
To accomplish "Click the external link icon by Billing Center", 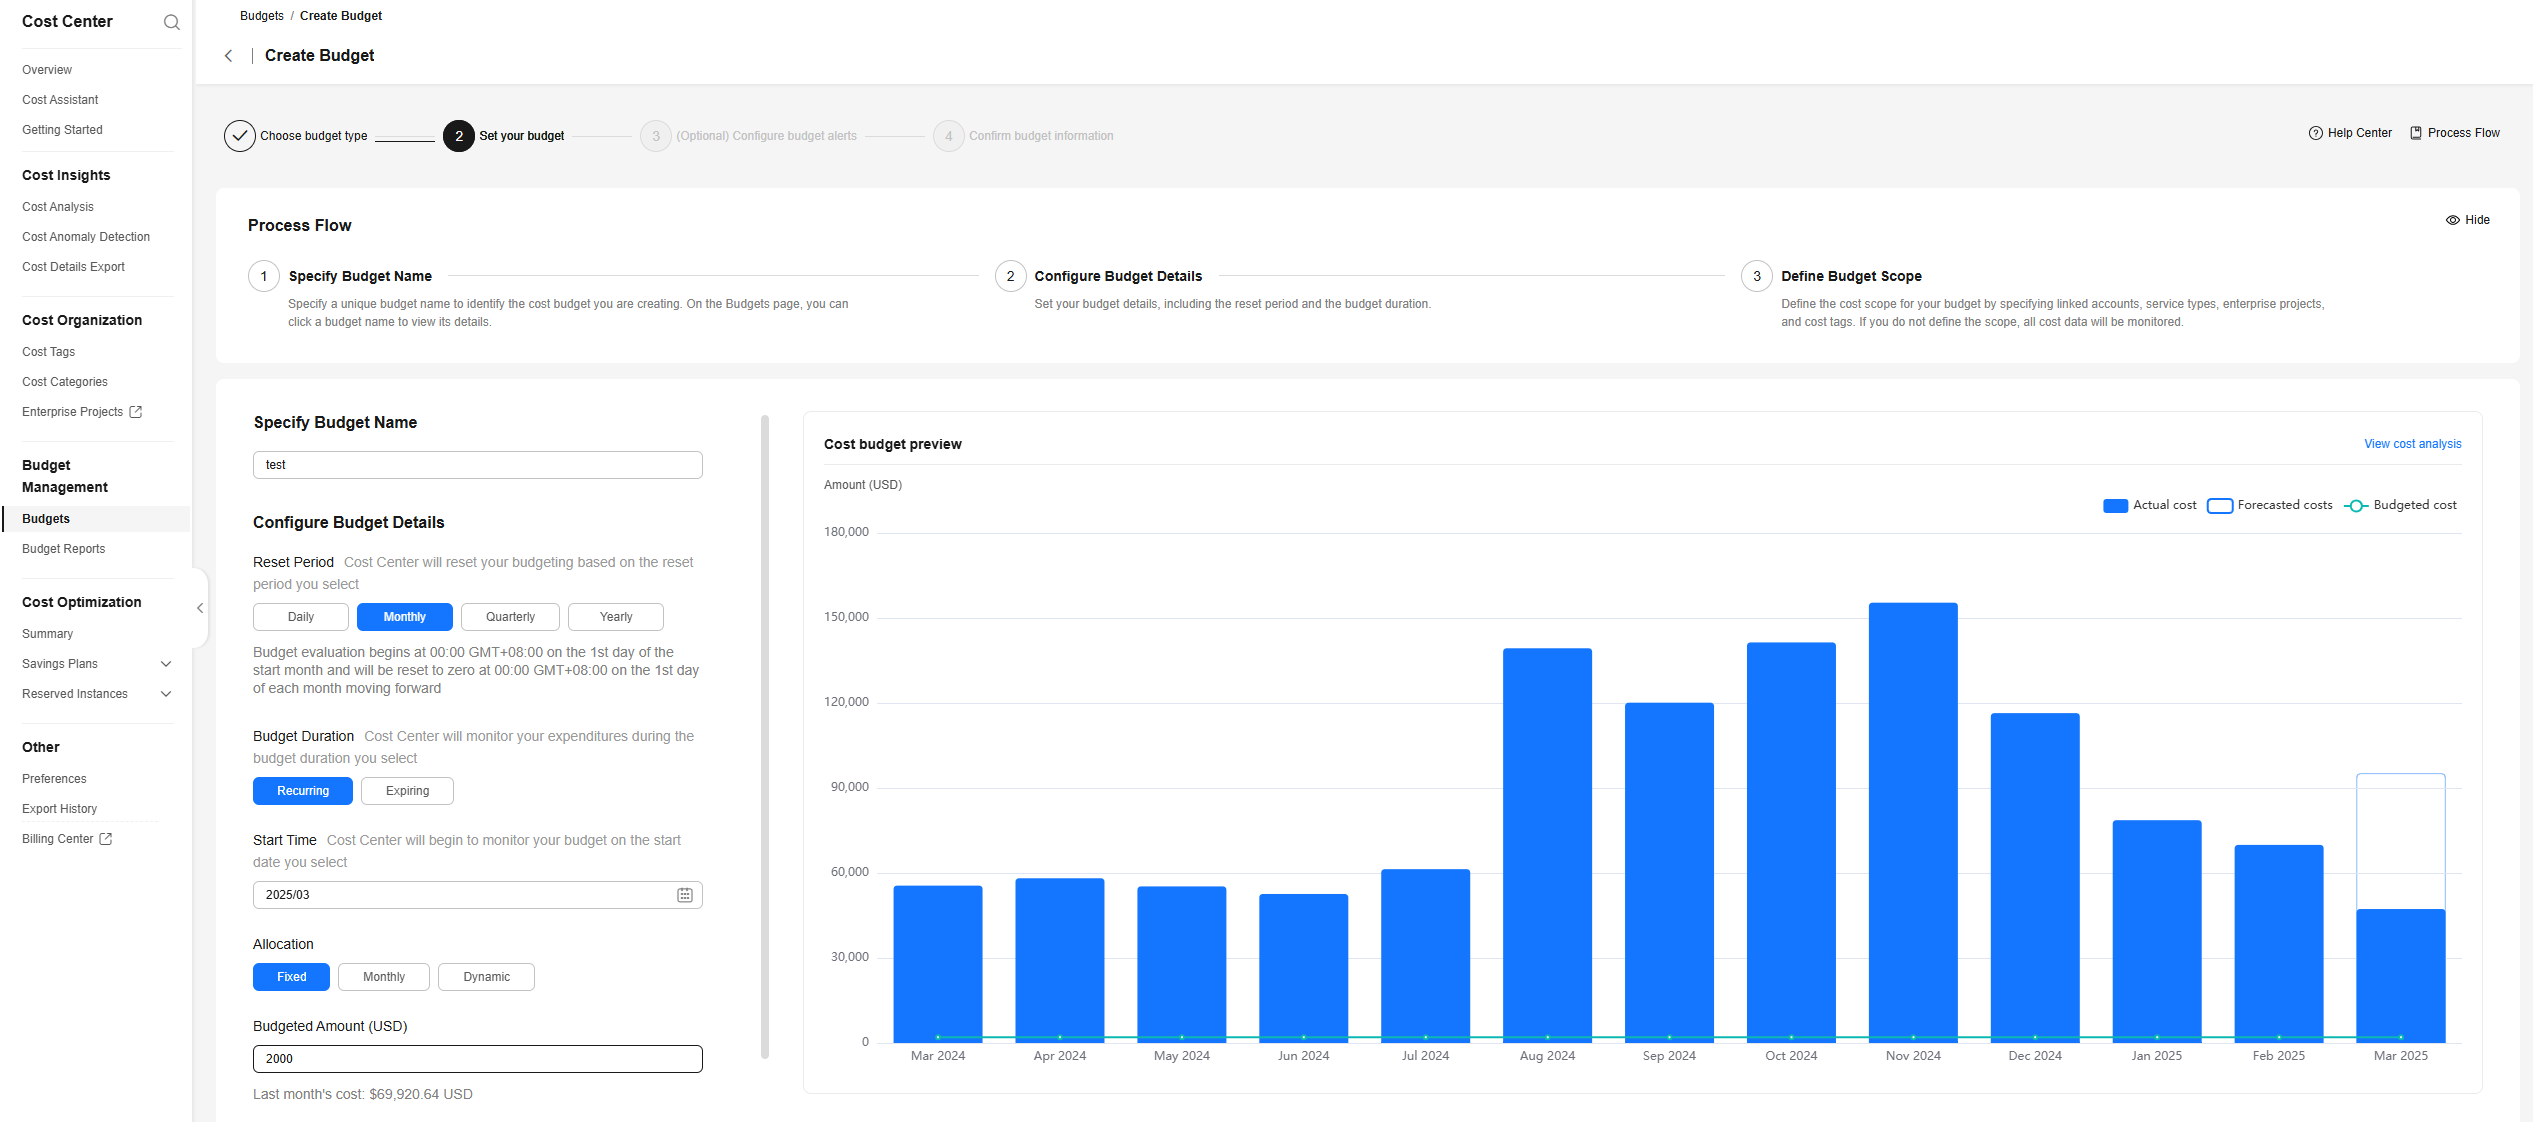I will (106, 839).
